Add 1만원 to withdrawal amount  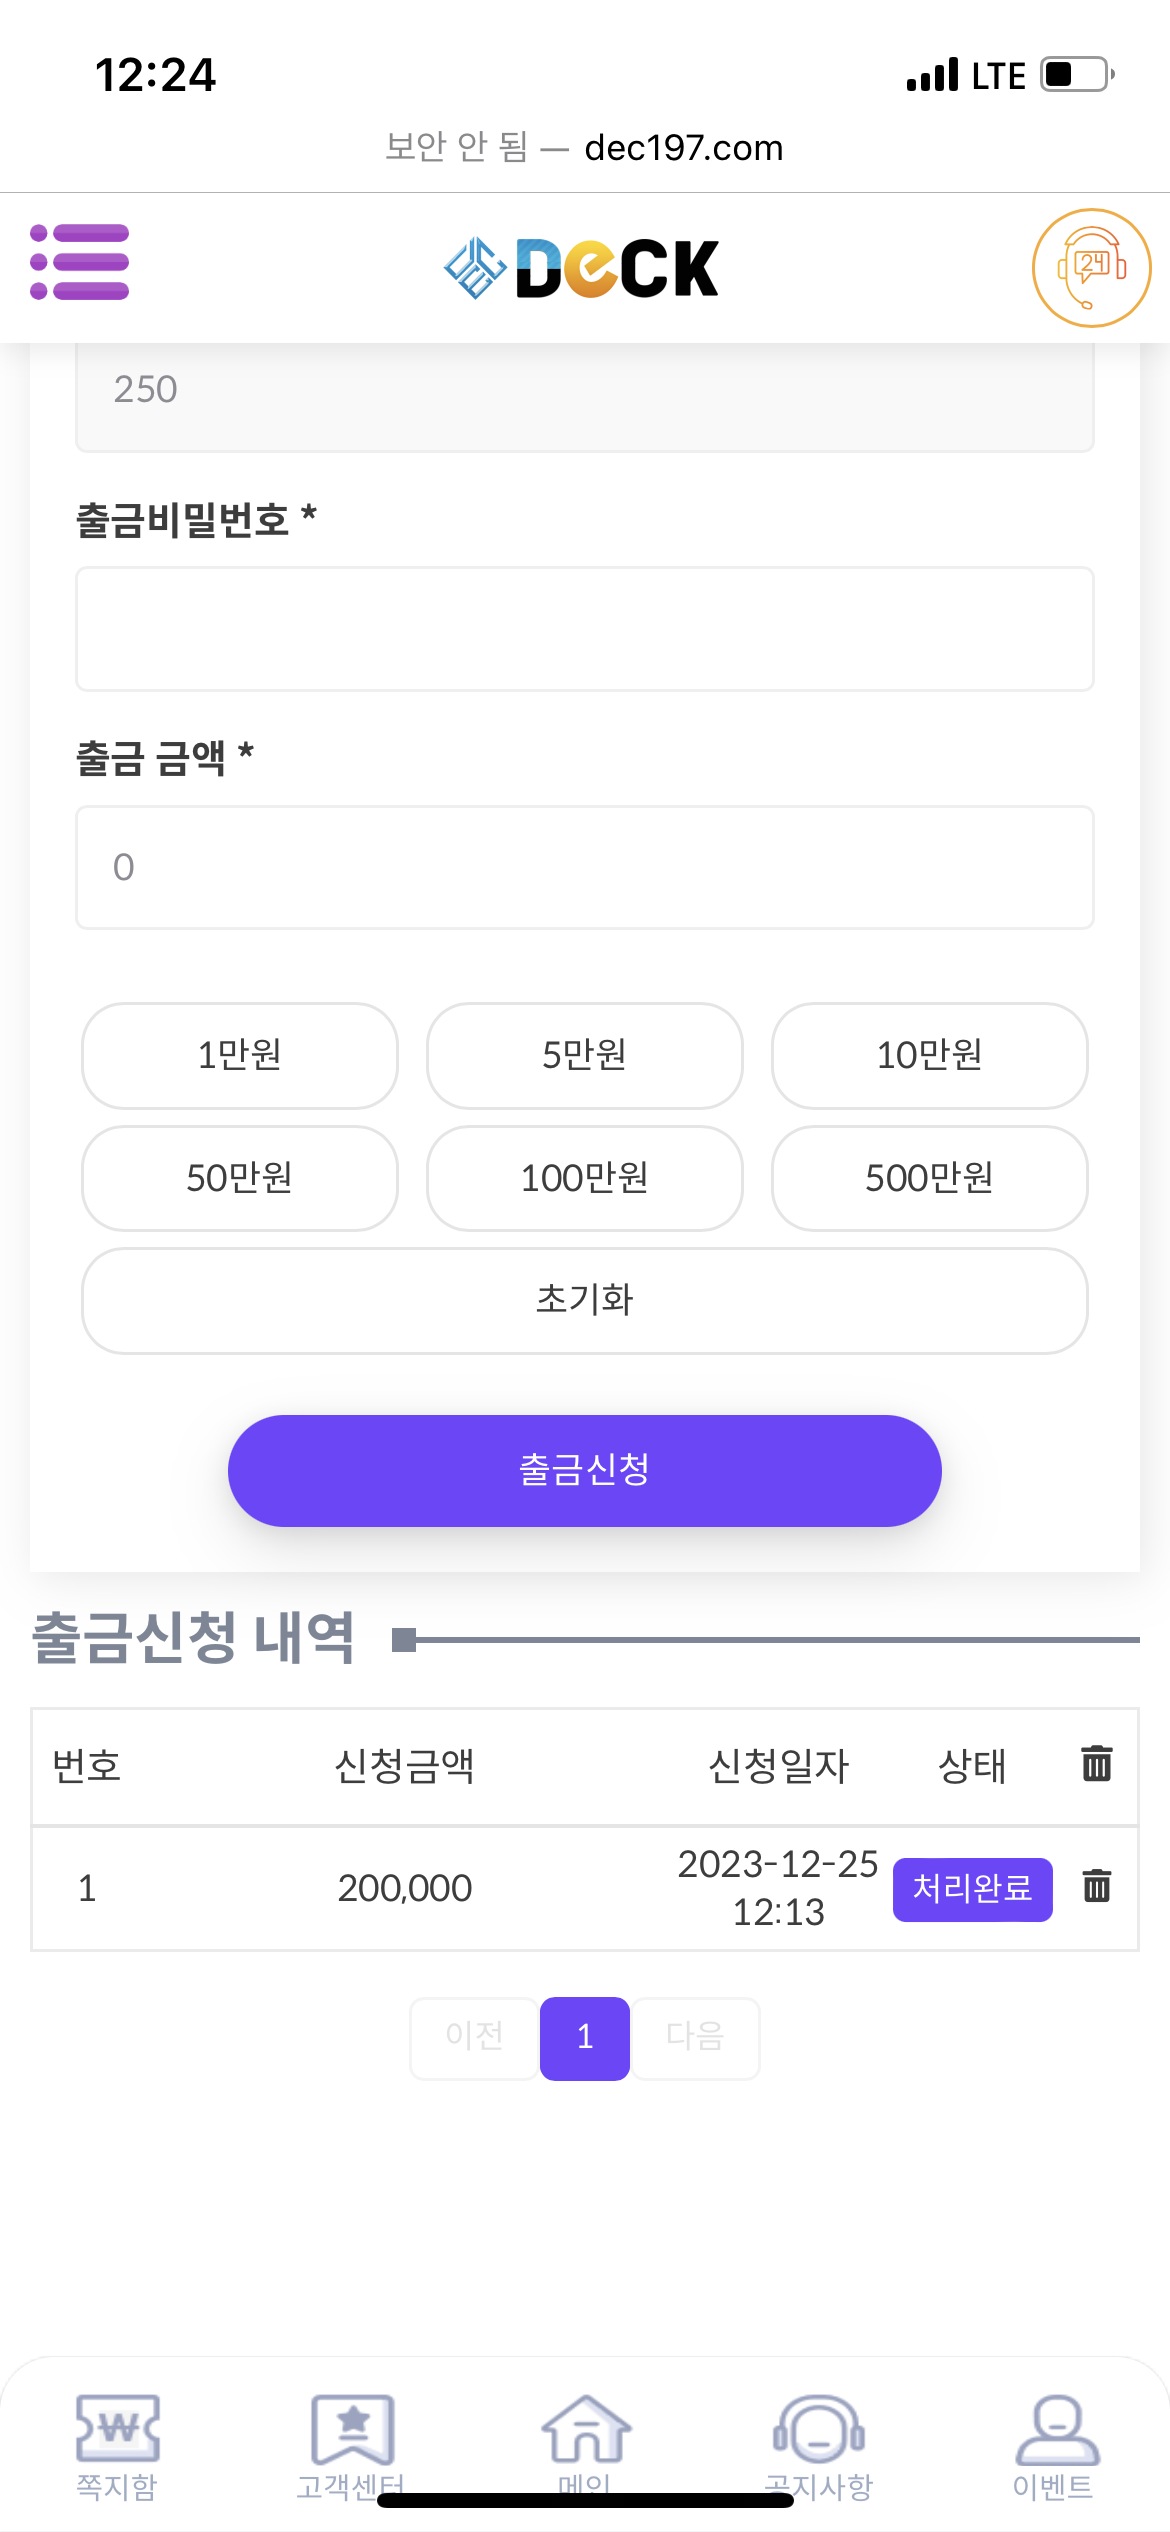click(x=240, y=1055)
